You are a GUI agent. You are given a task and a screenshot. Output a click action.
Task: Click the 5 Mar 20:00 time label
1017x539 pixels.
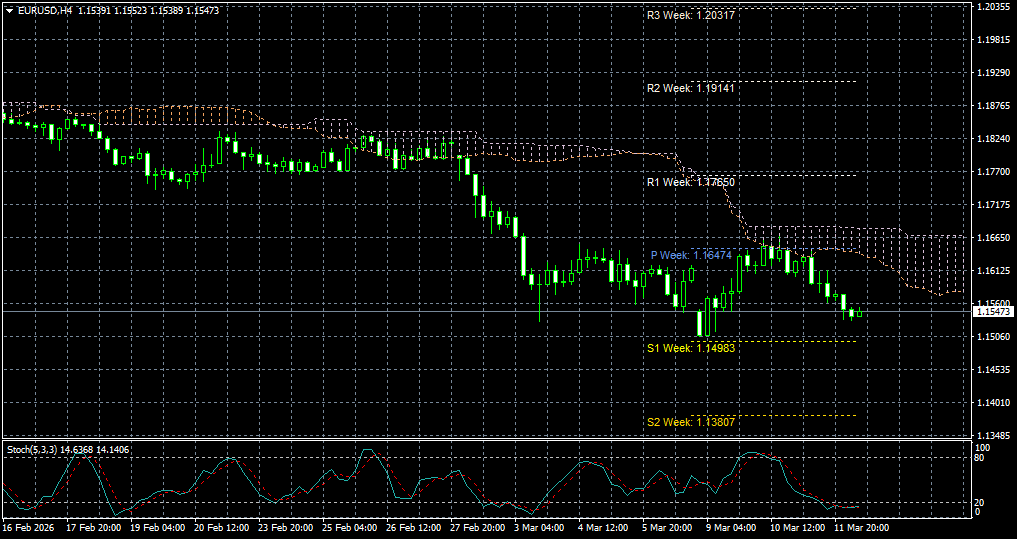point(668,528)
